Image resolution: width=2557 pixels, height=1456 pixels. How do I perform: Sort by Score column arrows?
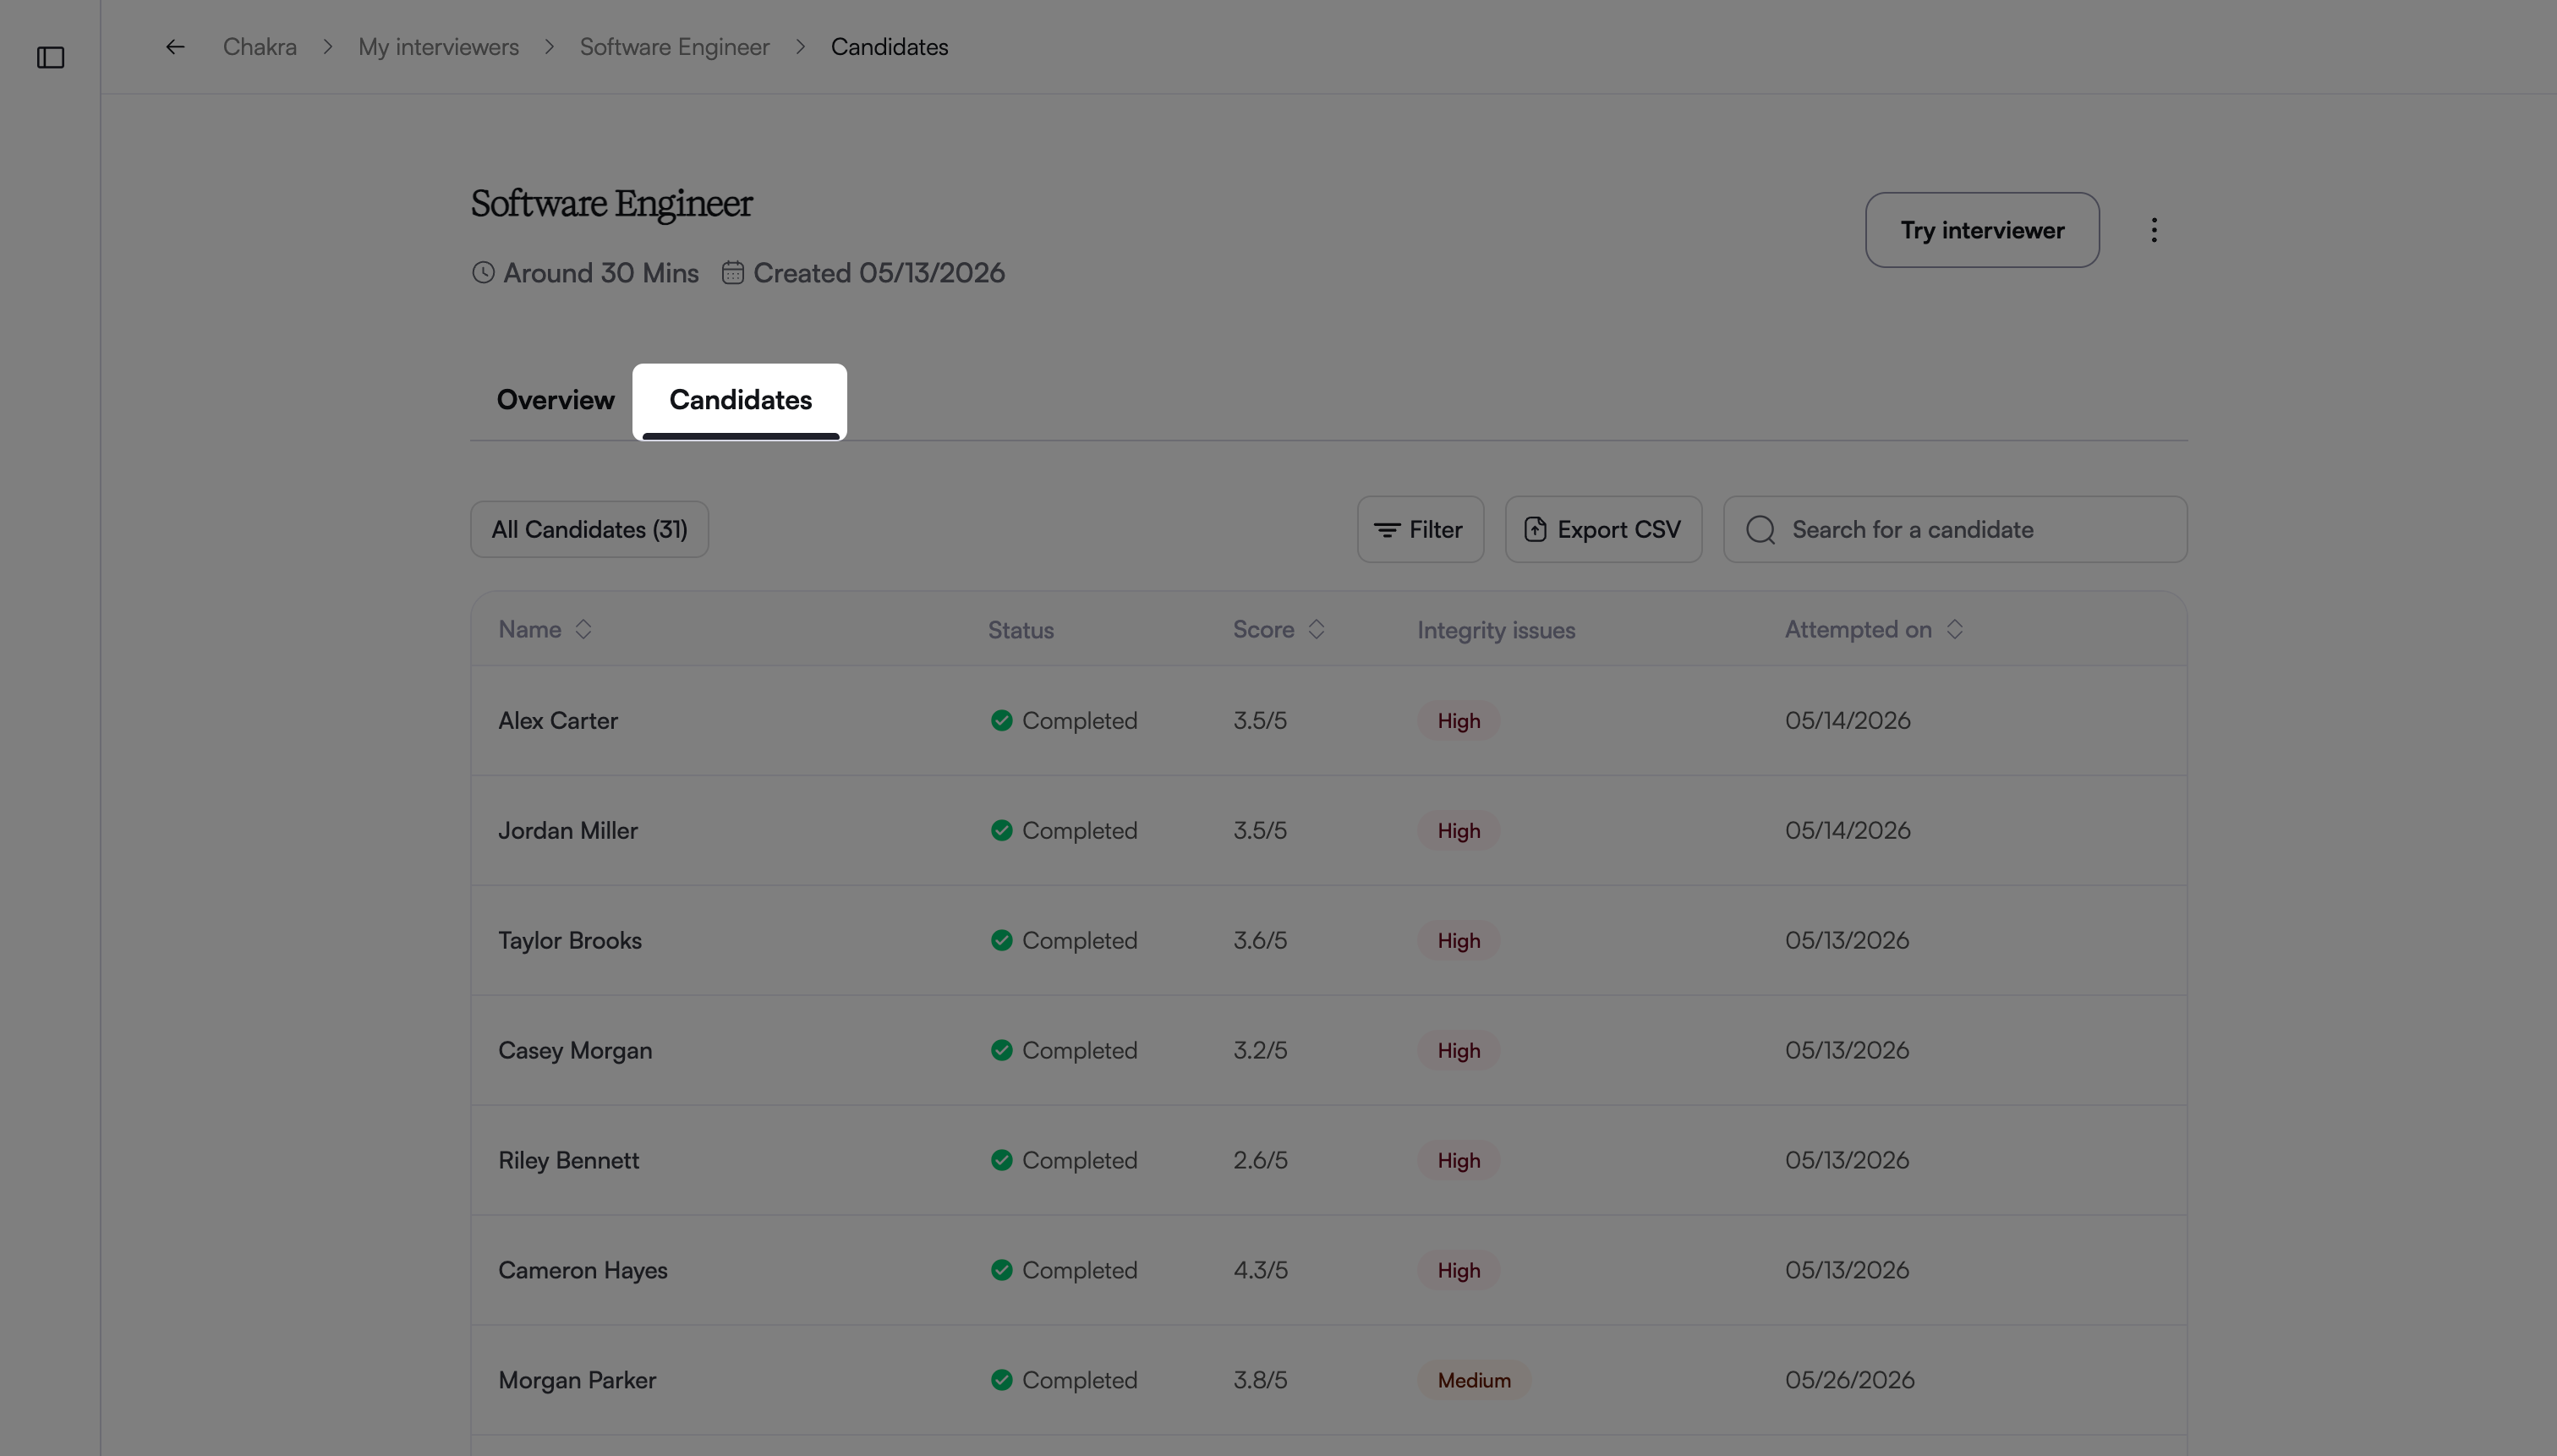tap(1316, 630)
